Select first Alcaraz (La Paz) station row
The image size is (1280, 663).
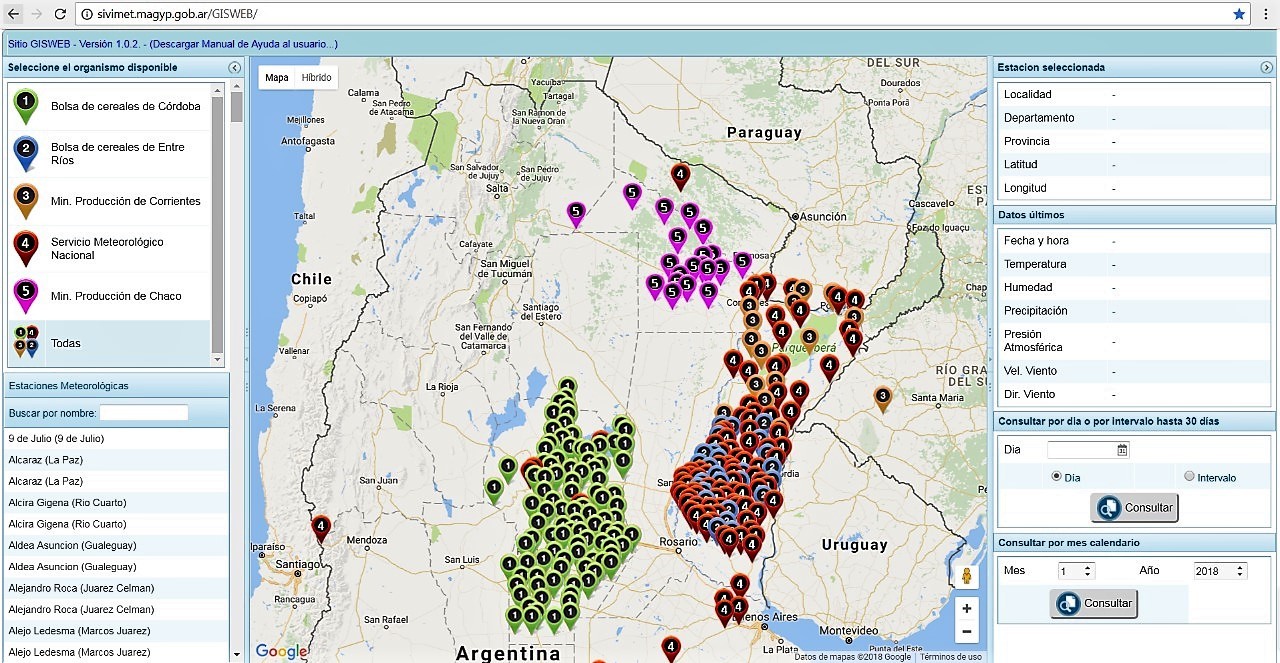[x=116, y=460]
